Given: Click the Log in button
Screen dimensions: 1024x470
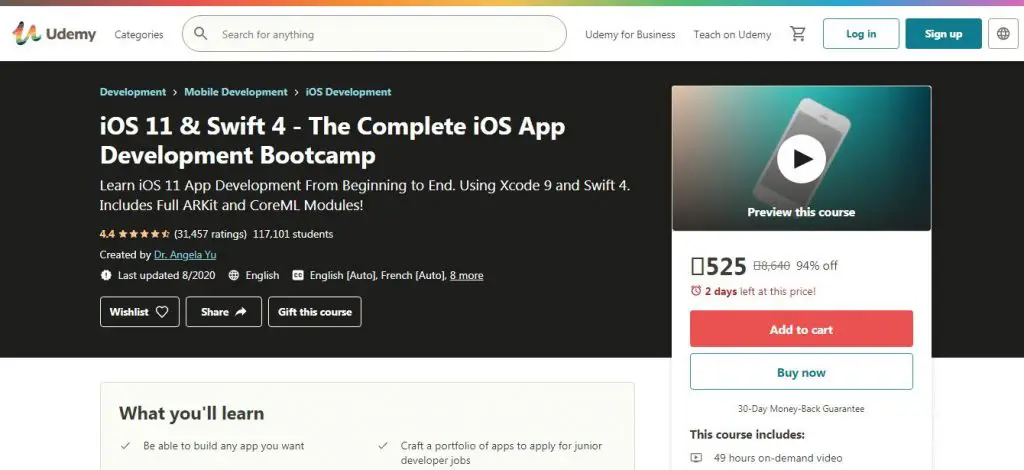Looking at the screenshot, I should click(860, 34).
